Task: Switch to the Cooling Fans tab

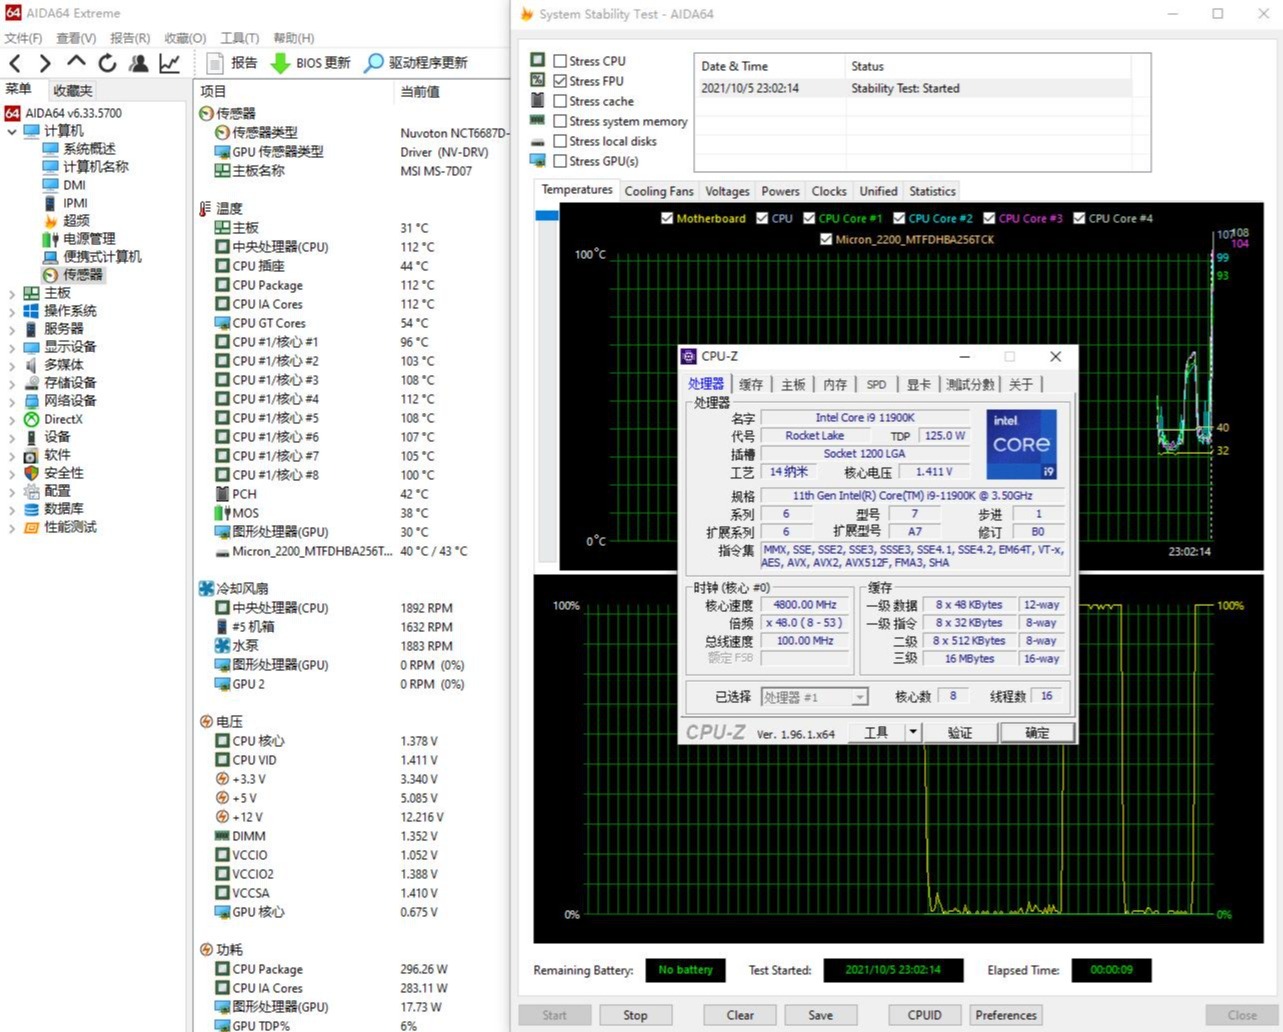Action: (658, 191)
